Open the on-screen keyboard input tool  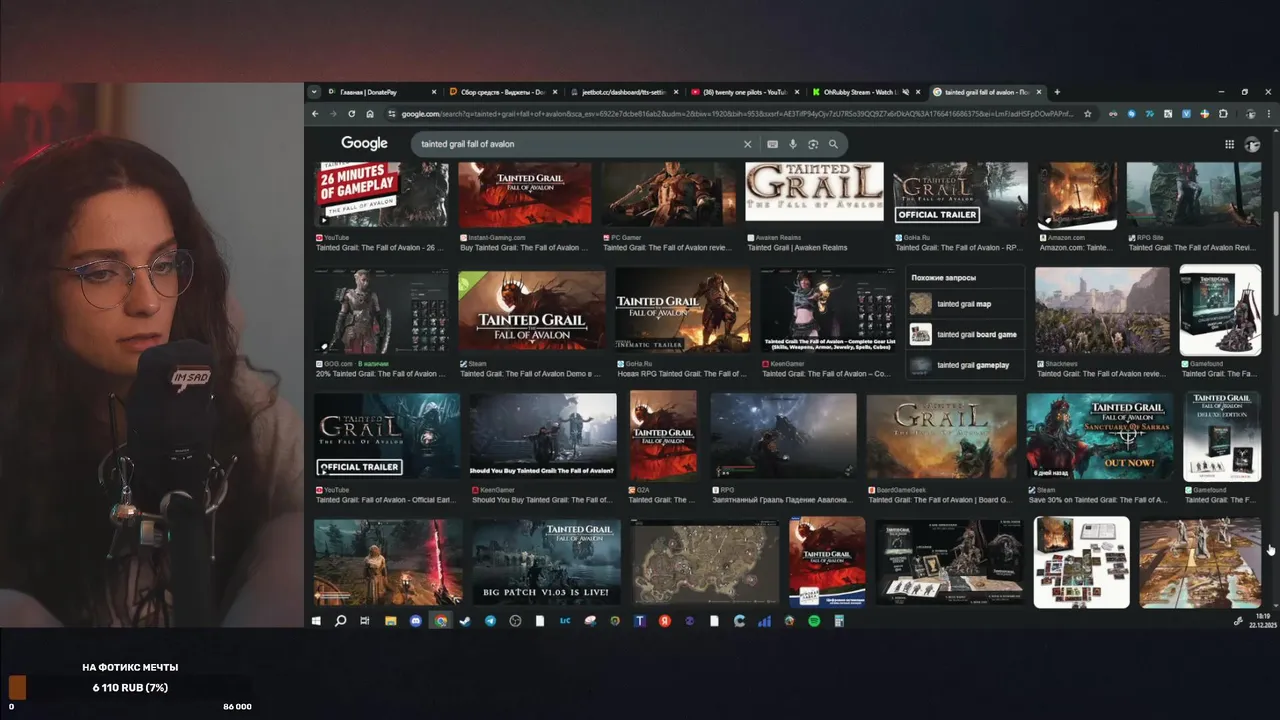coord(772,144)
